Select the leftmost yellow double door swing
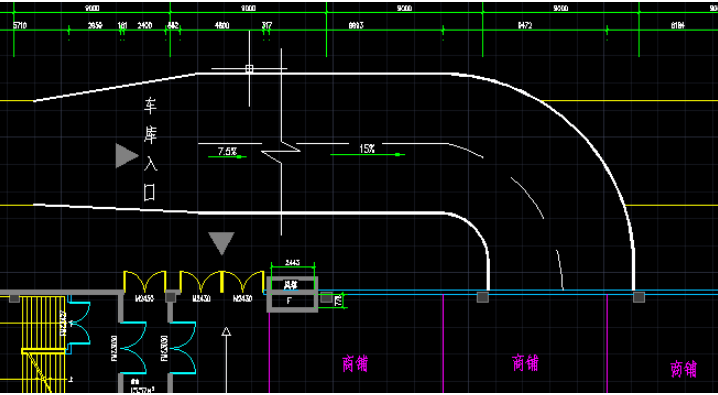The width and height of the screenshot is (718, 395). click(144, 281)
